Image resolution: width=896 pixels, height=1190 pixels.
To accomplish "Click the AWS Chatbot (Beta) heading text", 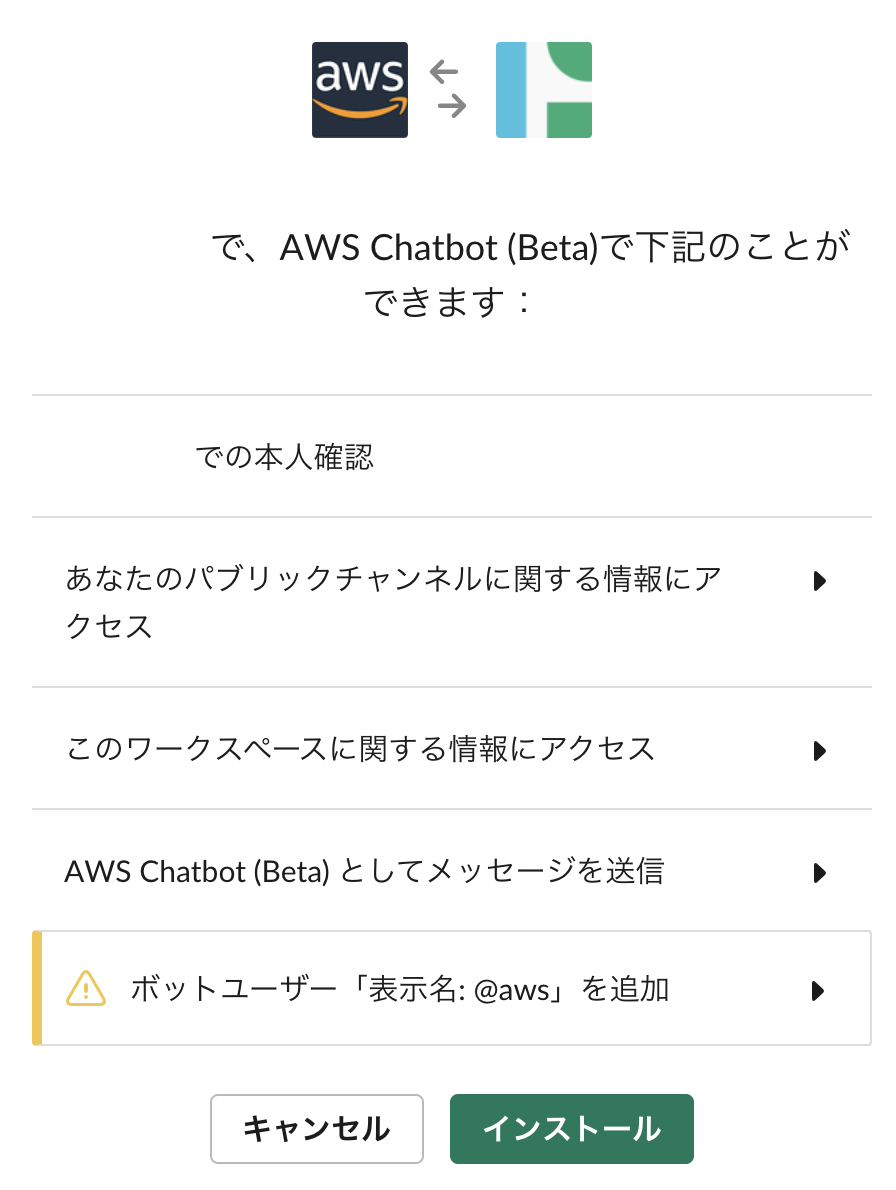I will pos(438,248).
